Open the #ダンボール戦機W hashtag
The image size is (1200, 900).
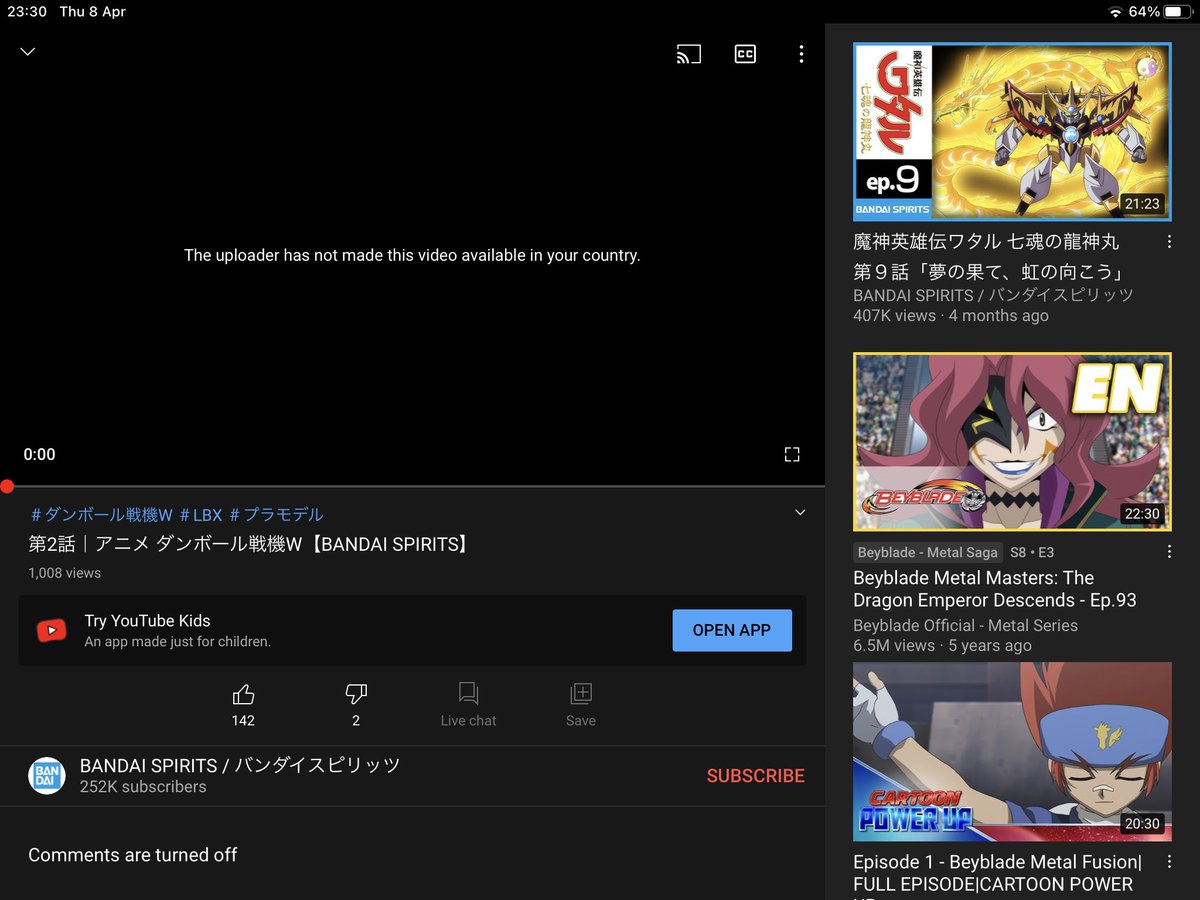(x=102, y=515)
